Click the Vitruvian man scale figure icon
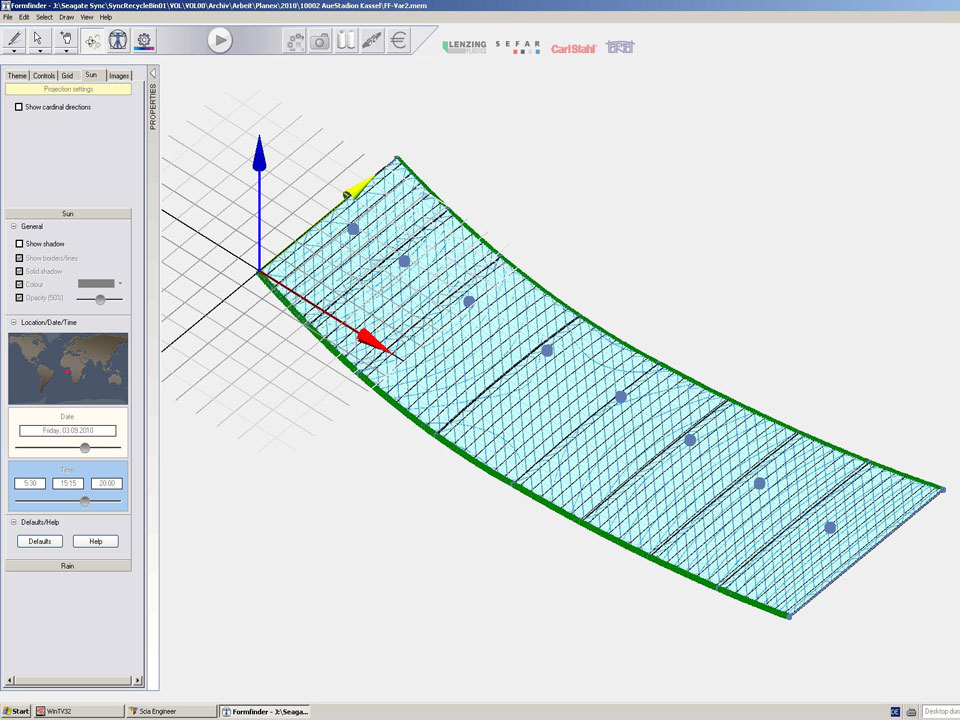 (118, 40)
